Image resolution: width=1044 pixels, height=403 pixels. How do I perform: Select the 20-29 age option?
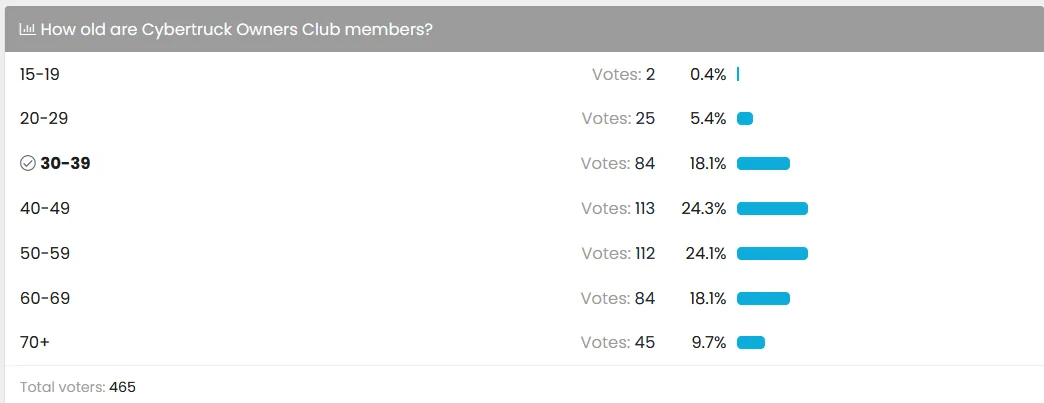pyautogui.click(x=44, y=119)
